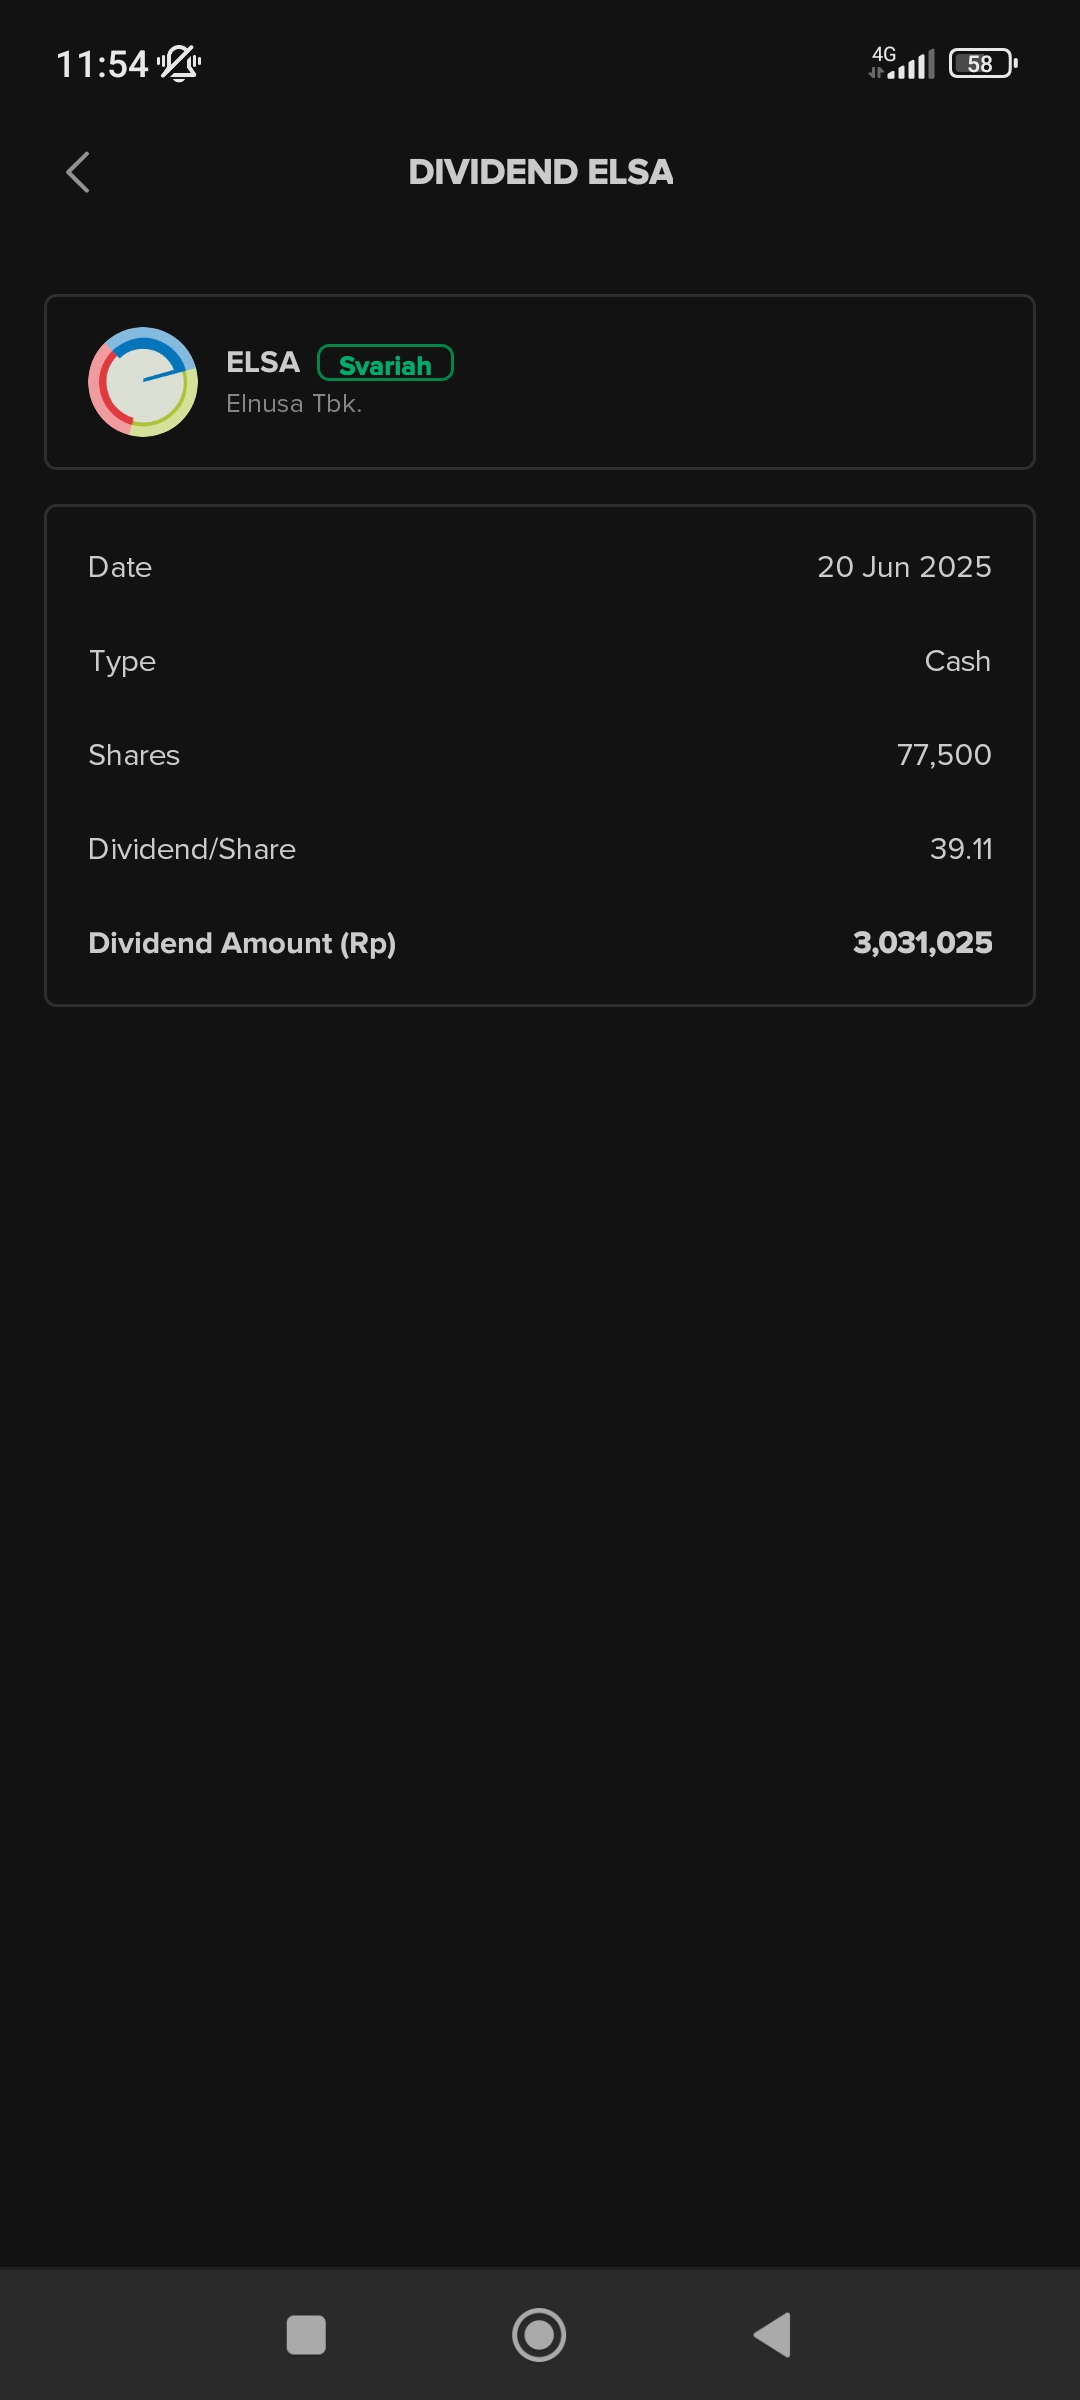Go back using the top-left chevron
1080x2400 pixels.
coord(78,172)
